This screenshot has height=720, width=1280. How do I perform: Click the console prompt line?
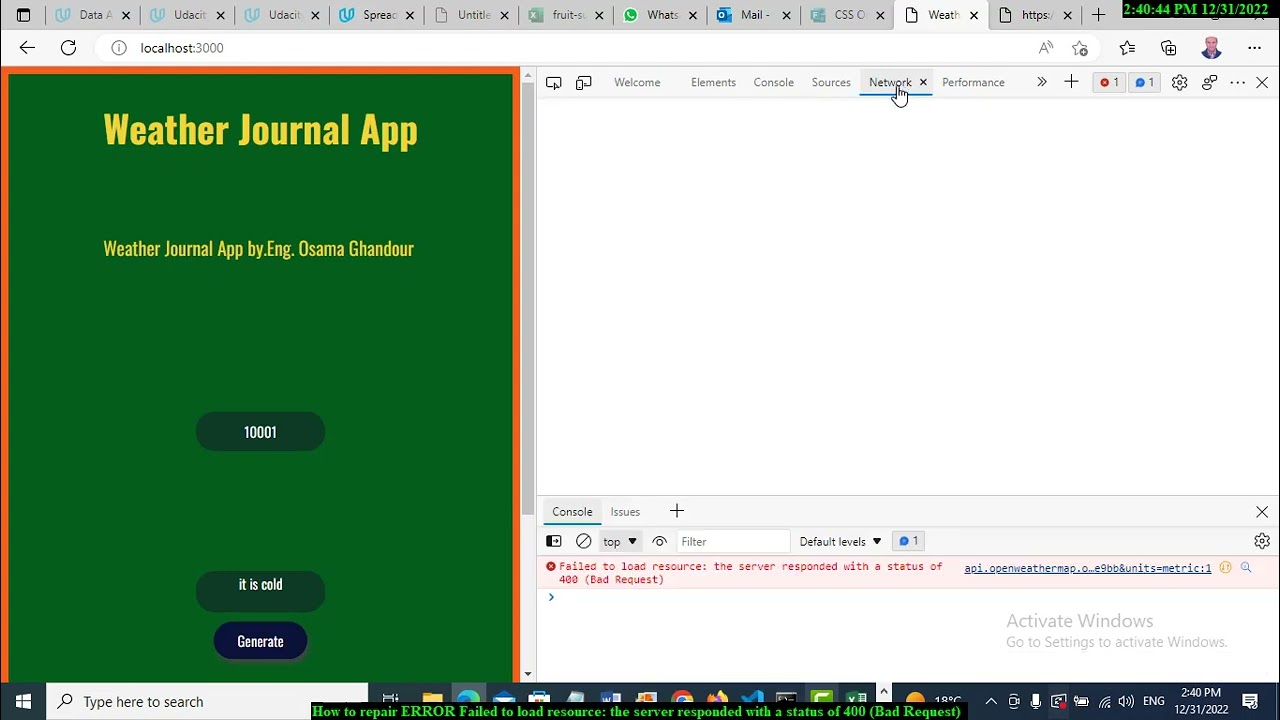pos(910,598)
